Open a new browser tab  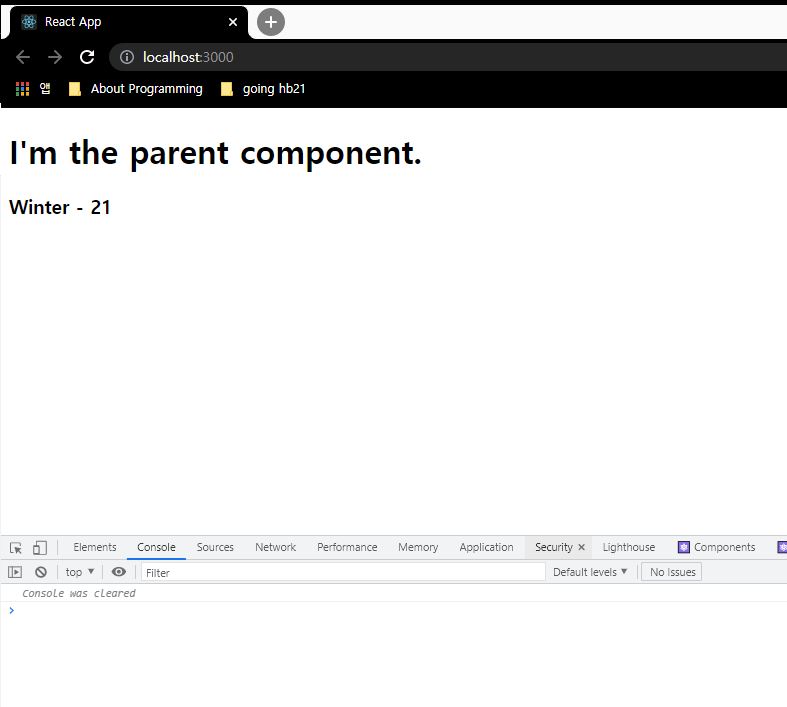pos(271,22)
